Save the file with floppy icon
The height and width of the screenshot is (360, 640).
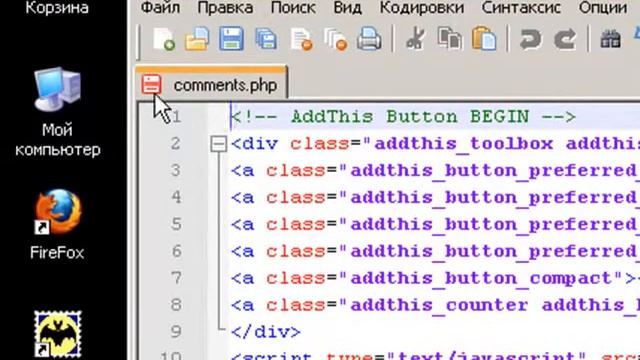(231, 39)
